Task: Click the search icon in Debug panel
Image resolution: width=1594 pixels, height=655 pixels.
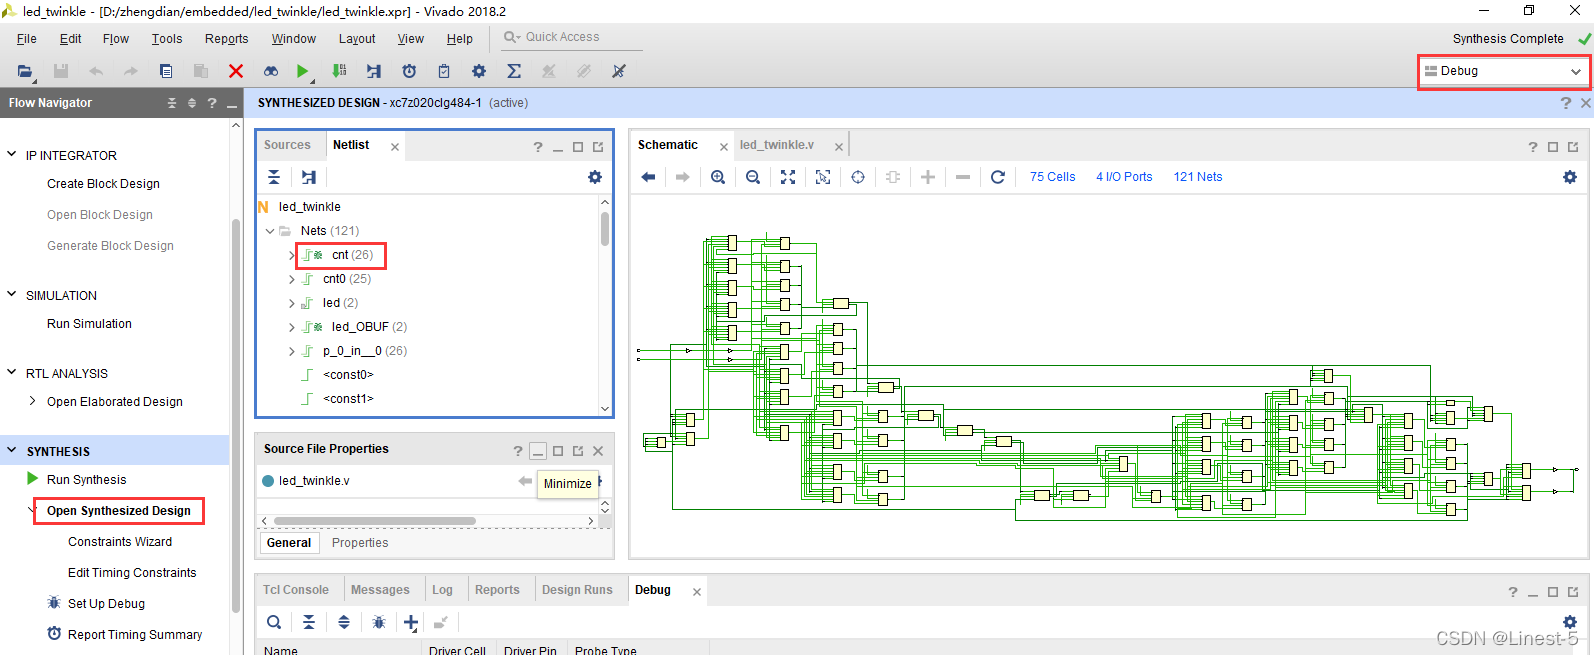Action: [274, 622]
